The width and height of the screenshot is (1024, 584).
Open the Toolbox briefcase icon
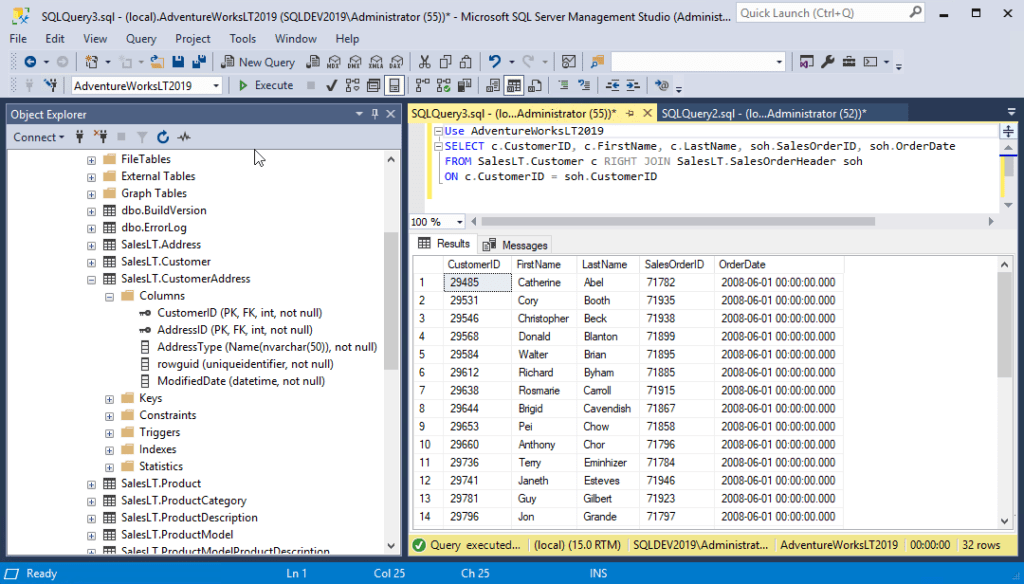click(x=848, y=62)
